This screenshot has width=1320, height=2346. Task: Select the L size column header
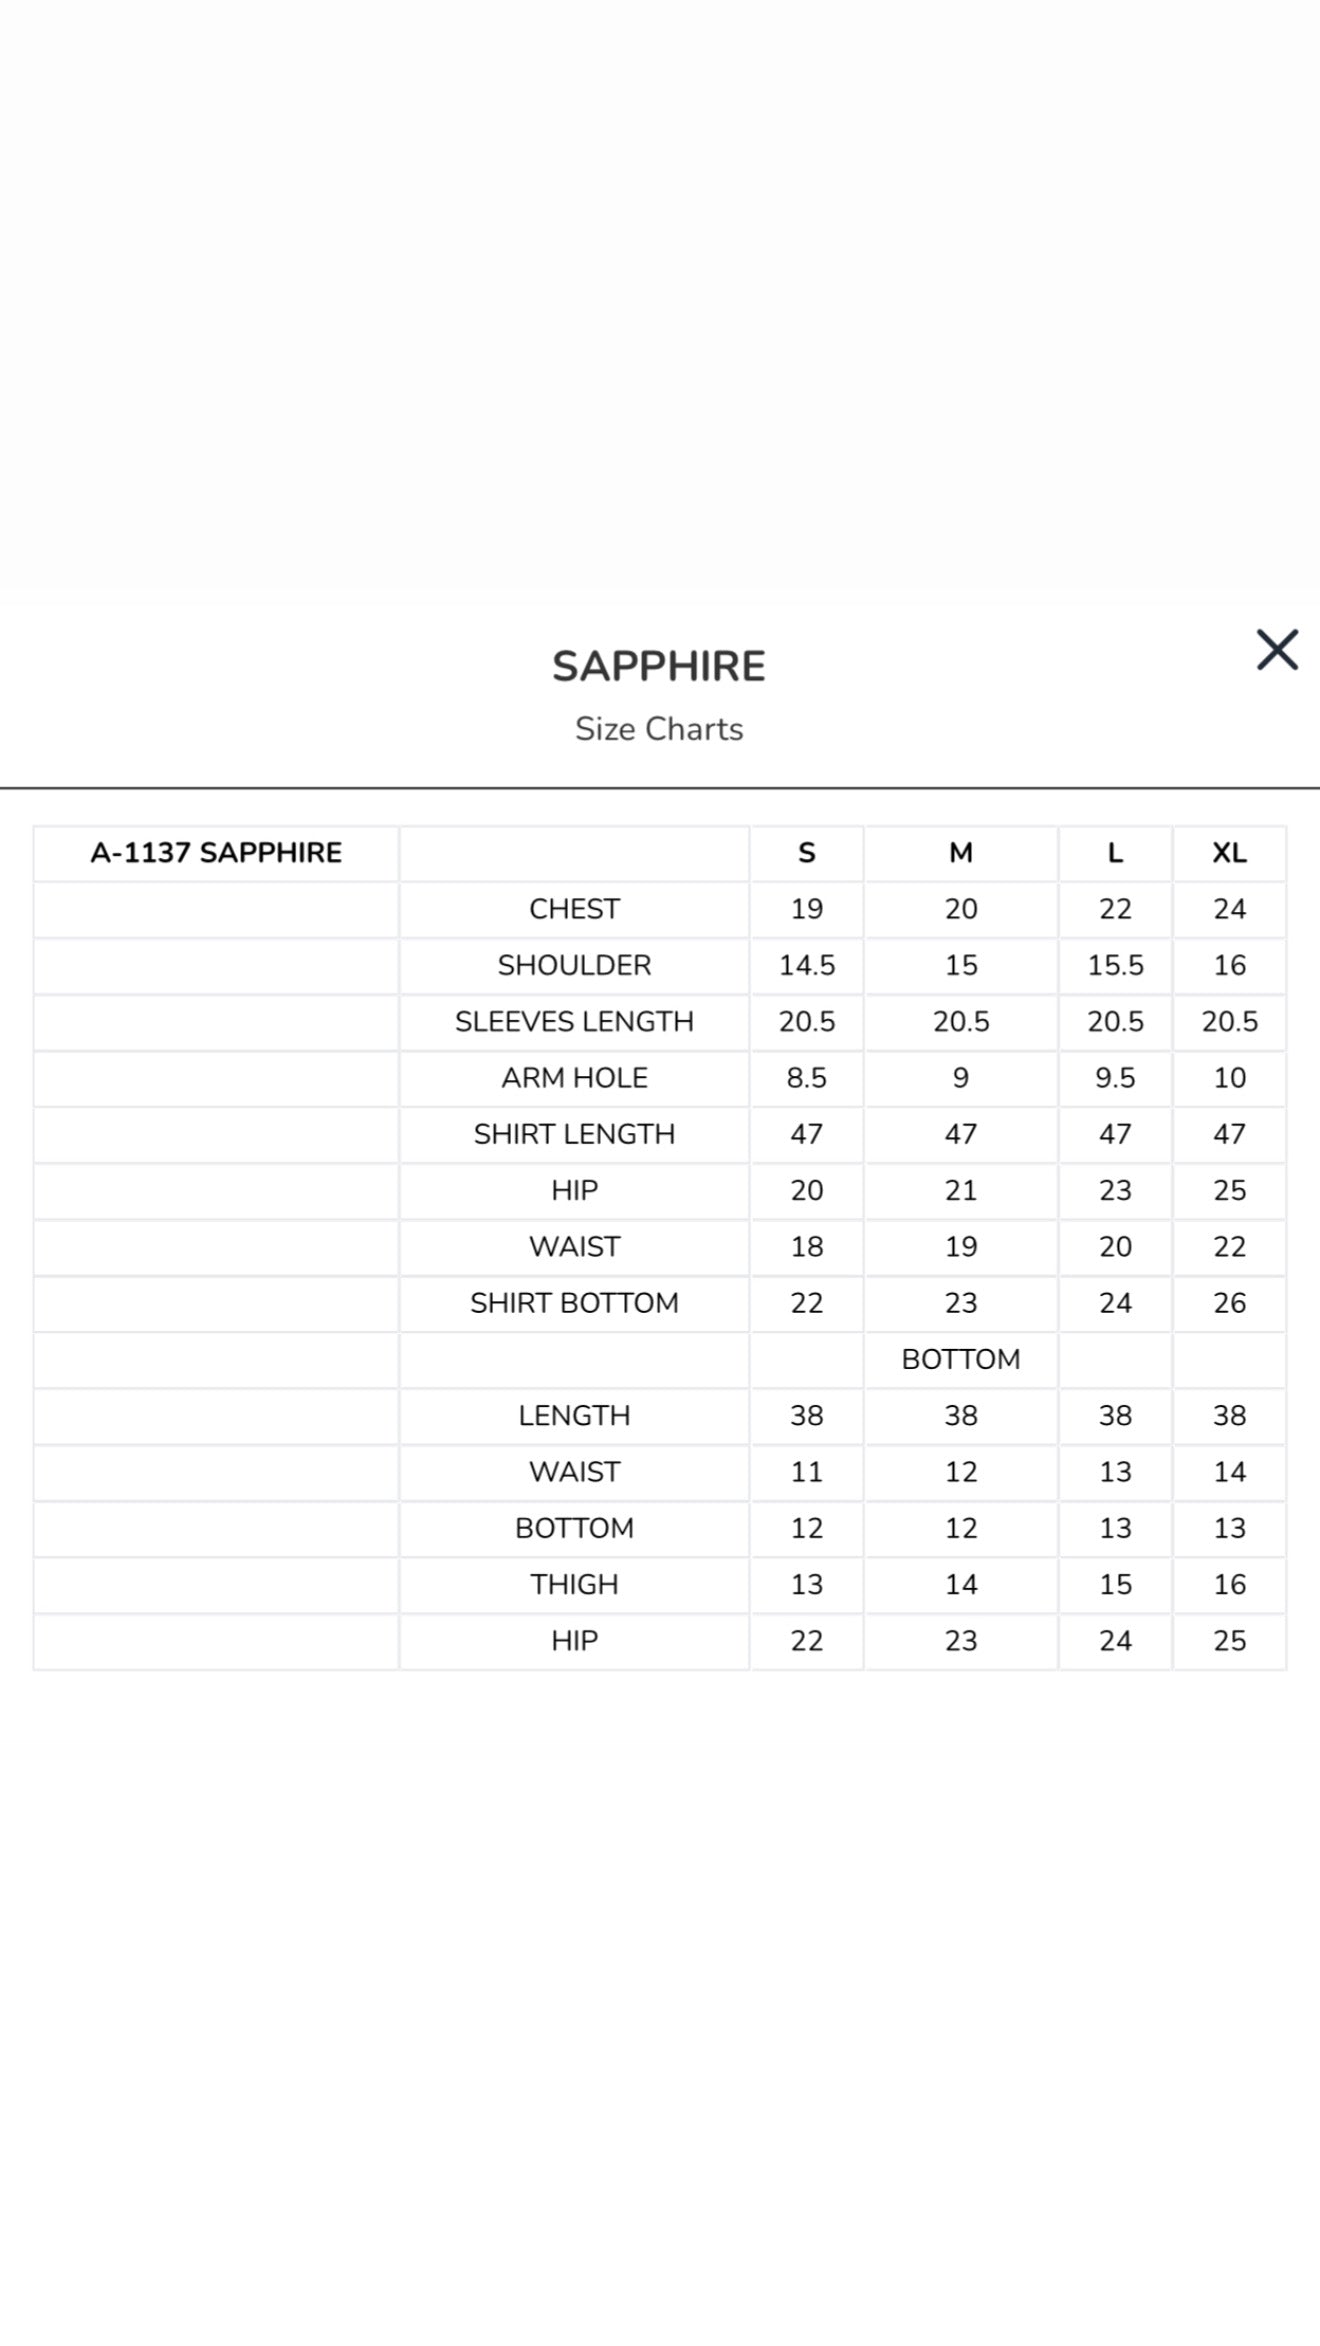[1113, 853]
